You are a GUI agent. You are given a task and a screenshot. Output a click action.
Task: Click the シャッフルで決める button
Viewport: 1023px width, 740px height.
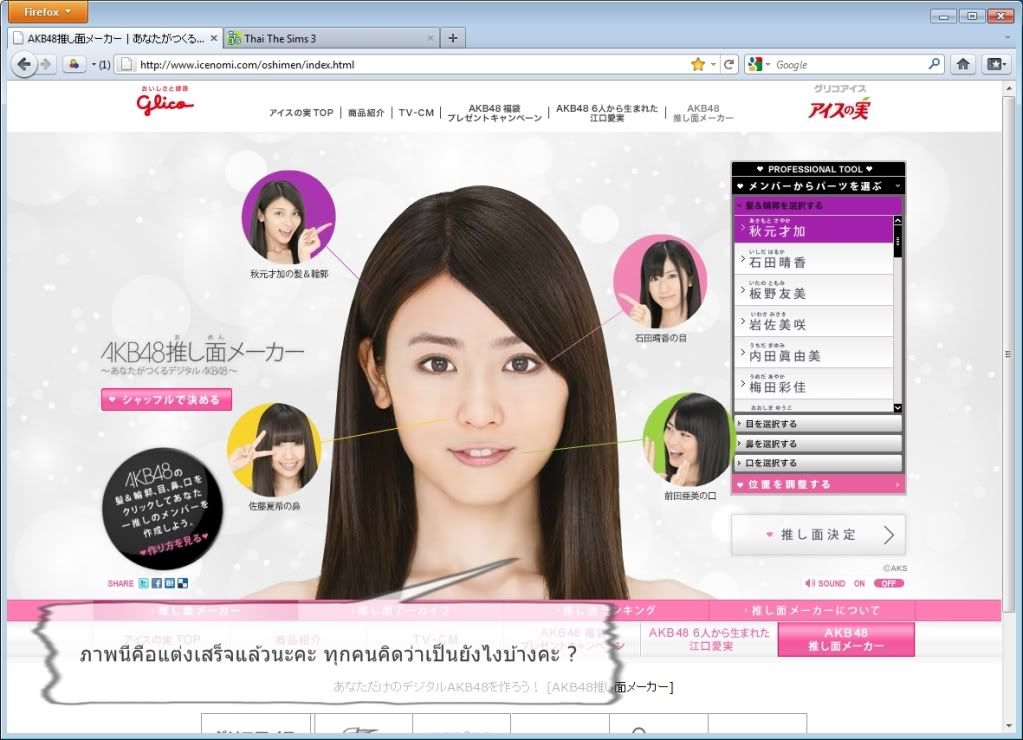(x=166, y=399)
